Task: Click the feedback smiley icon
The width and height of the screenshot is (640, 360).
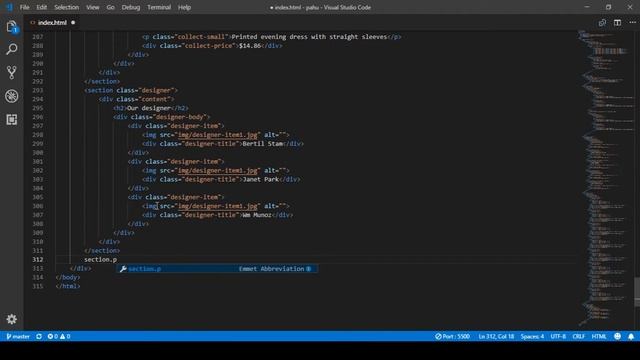Action: (x=618, y=336)
